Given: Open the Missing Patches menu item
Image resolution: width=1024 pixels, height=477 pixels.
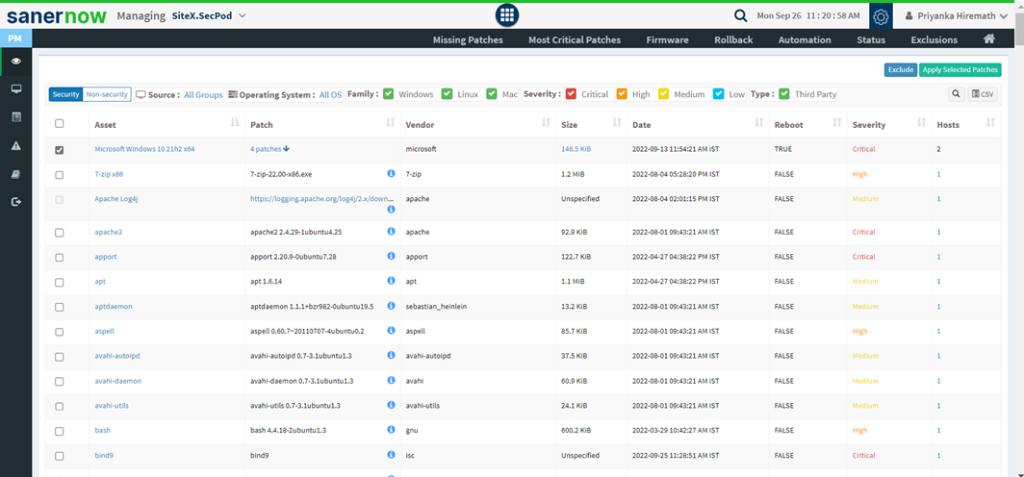Looking at the screenshot, I should pyautogui.click(x=467, y=40).
